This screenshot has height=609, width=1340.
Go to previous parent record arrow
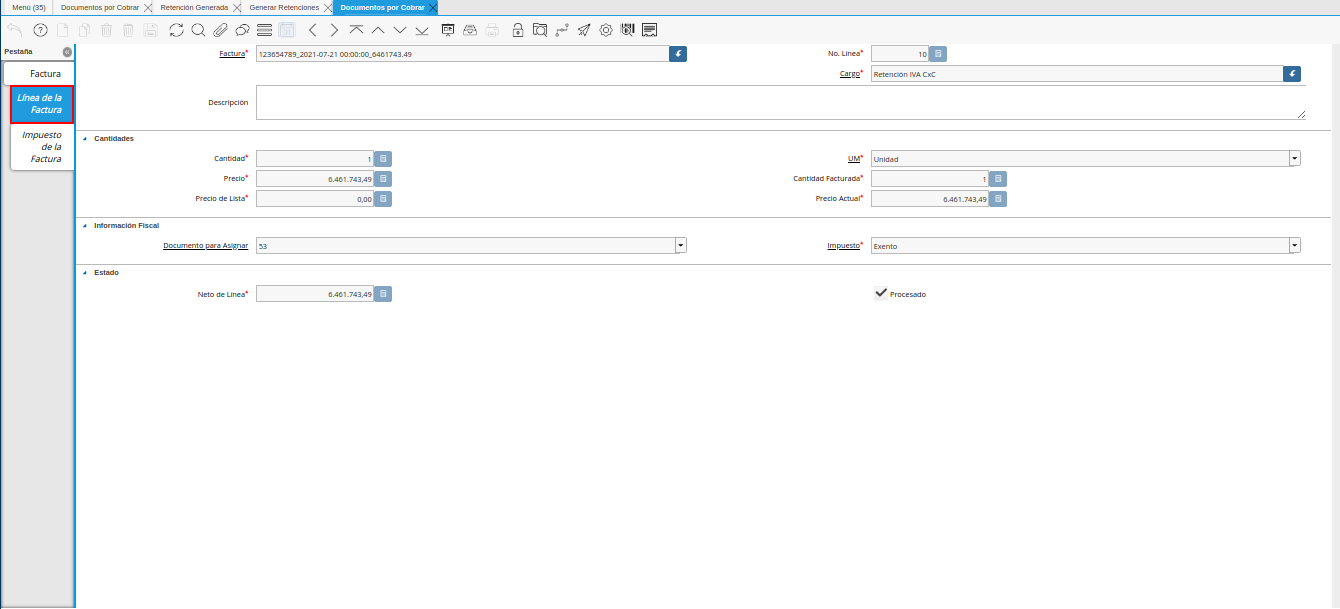point(313,30)
